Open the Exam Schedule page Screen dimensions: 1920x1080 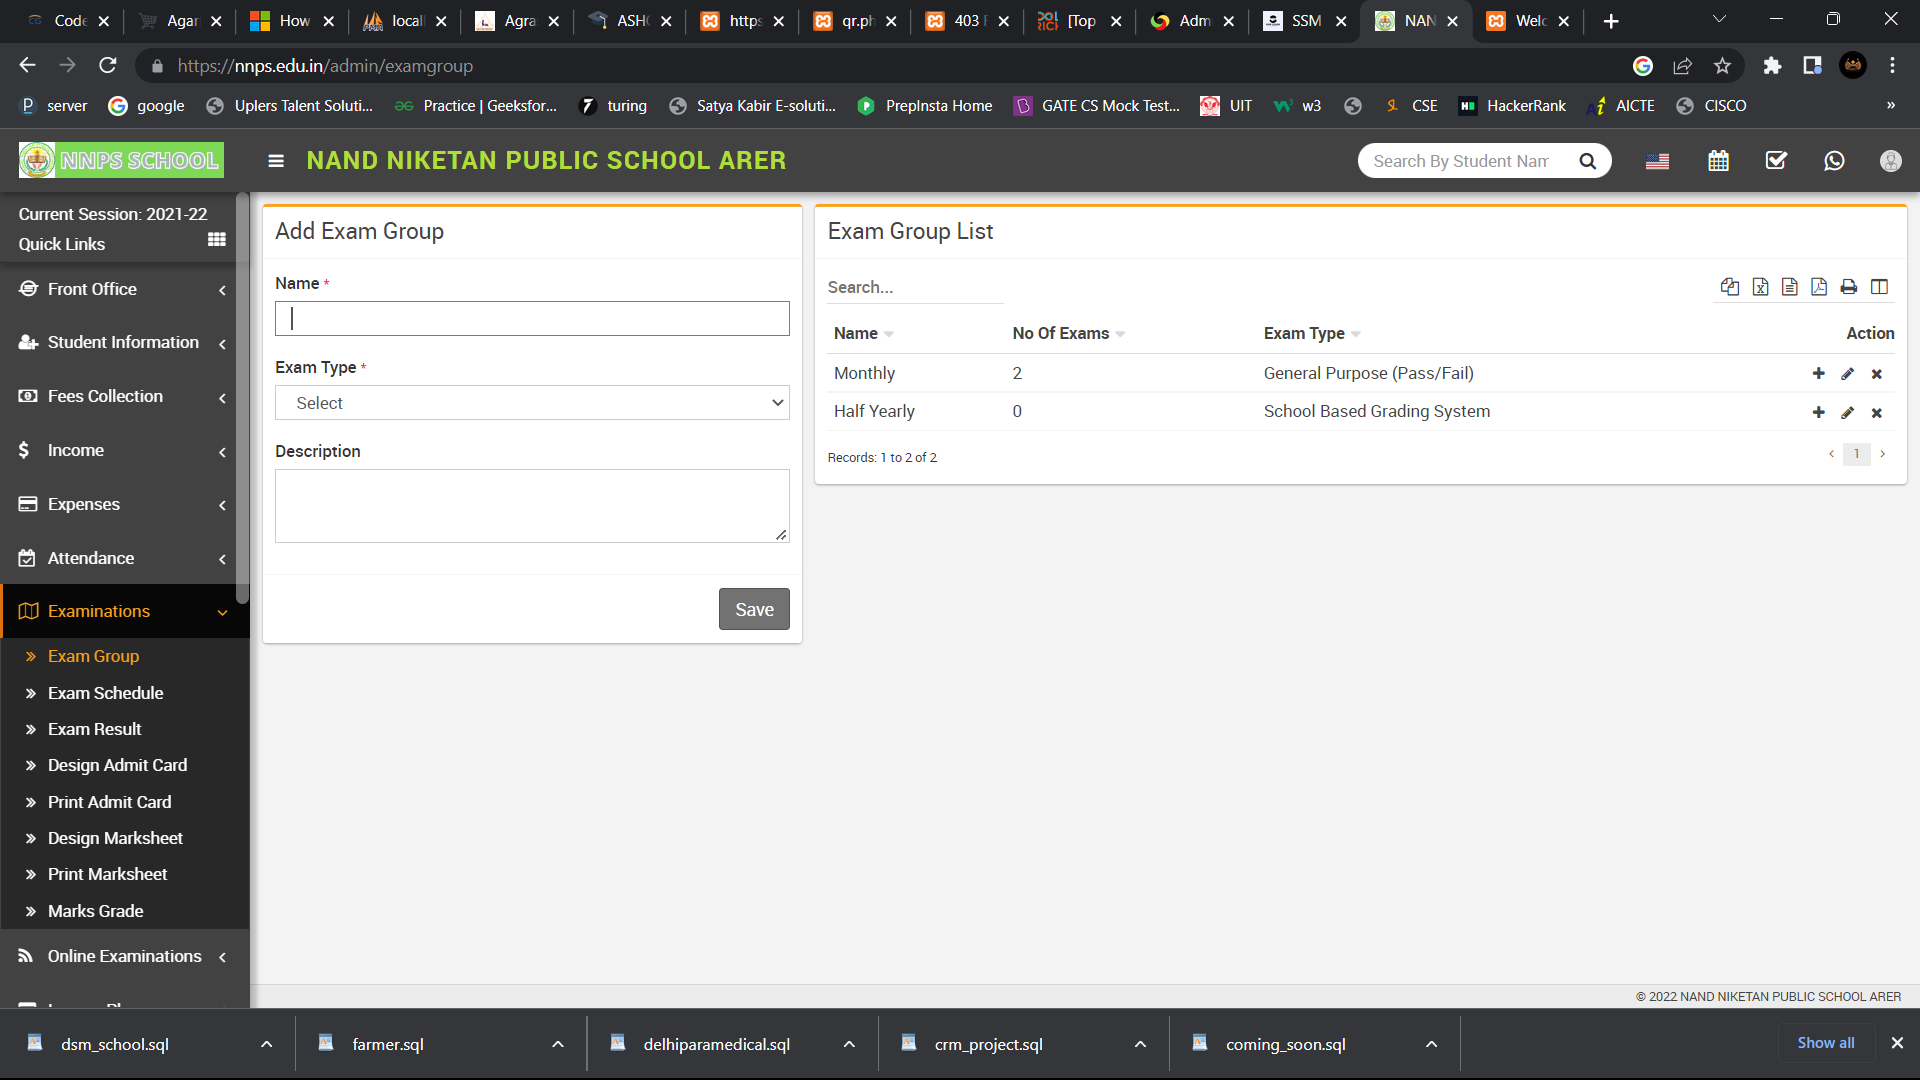point(105,693)
